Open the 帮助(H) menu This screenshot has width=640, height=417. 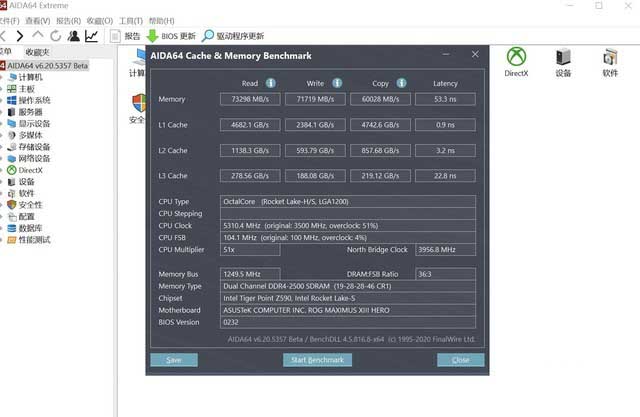click(160, 20)
